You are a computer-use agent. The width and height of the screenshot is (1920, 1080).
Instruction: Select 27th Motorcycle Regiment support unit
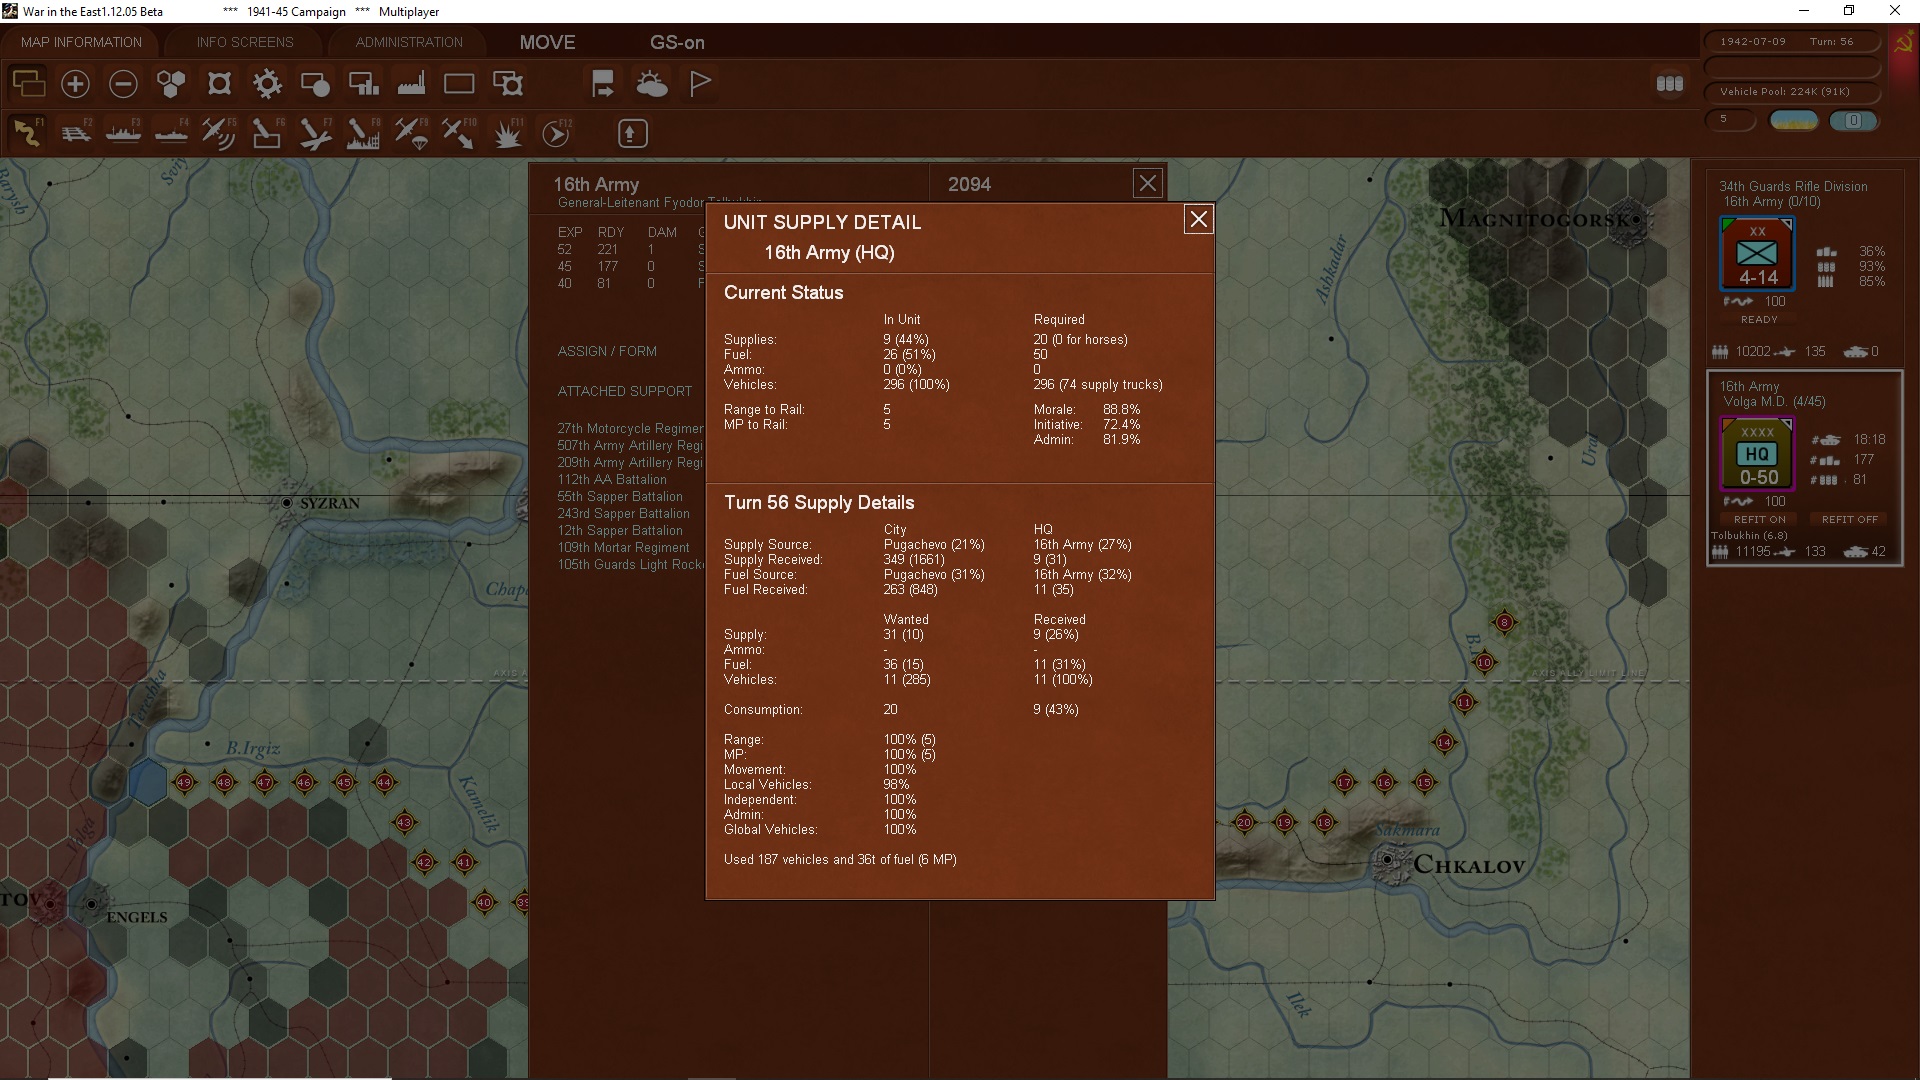[x=630, y=428]
